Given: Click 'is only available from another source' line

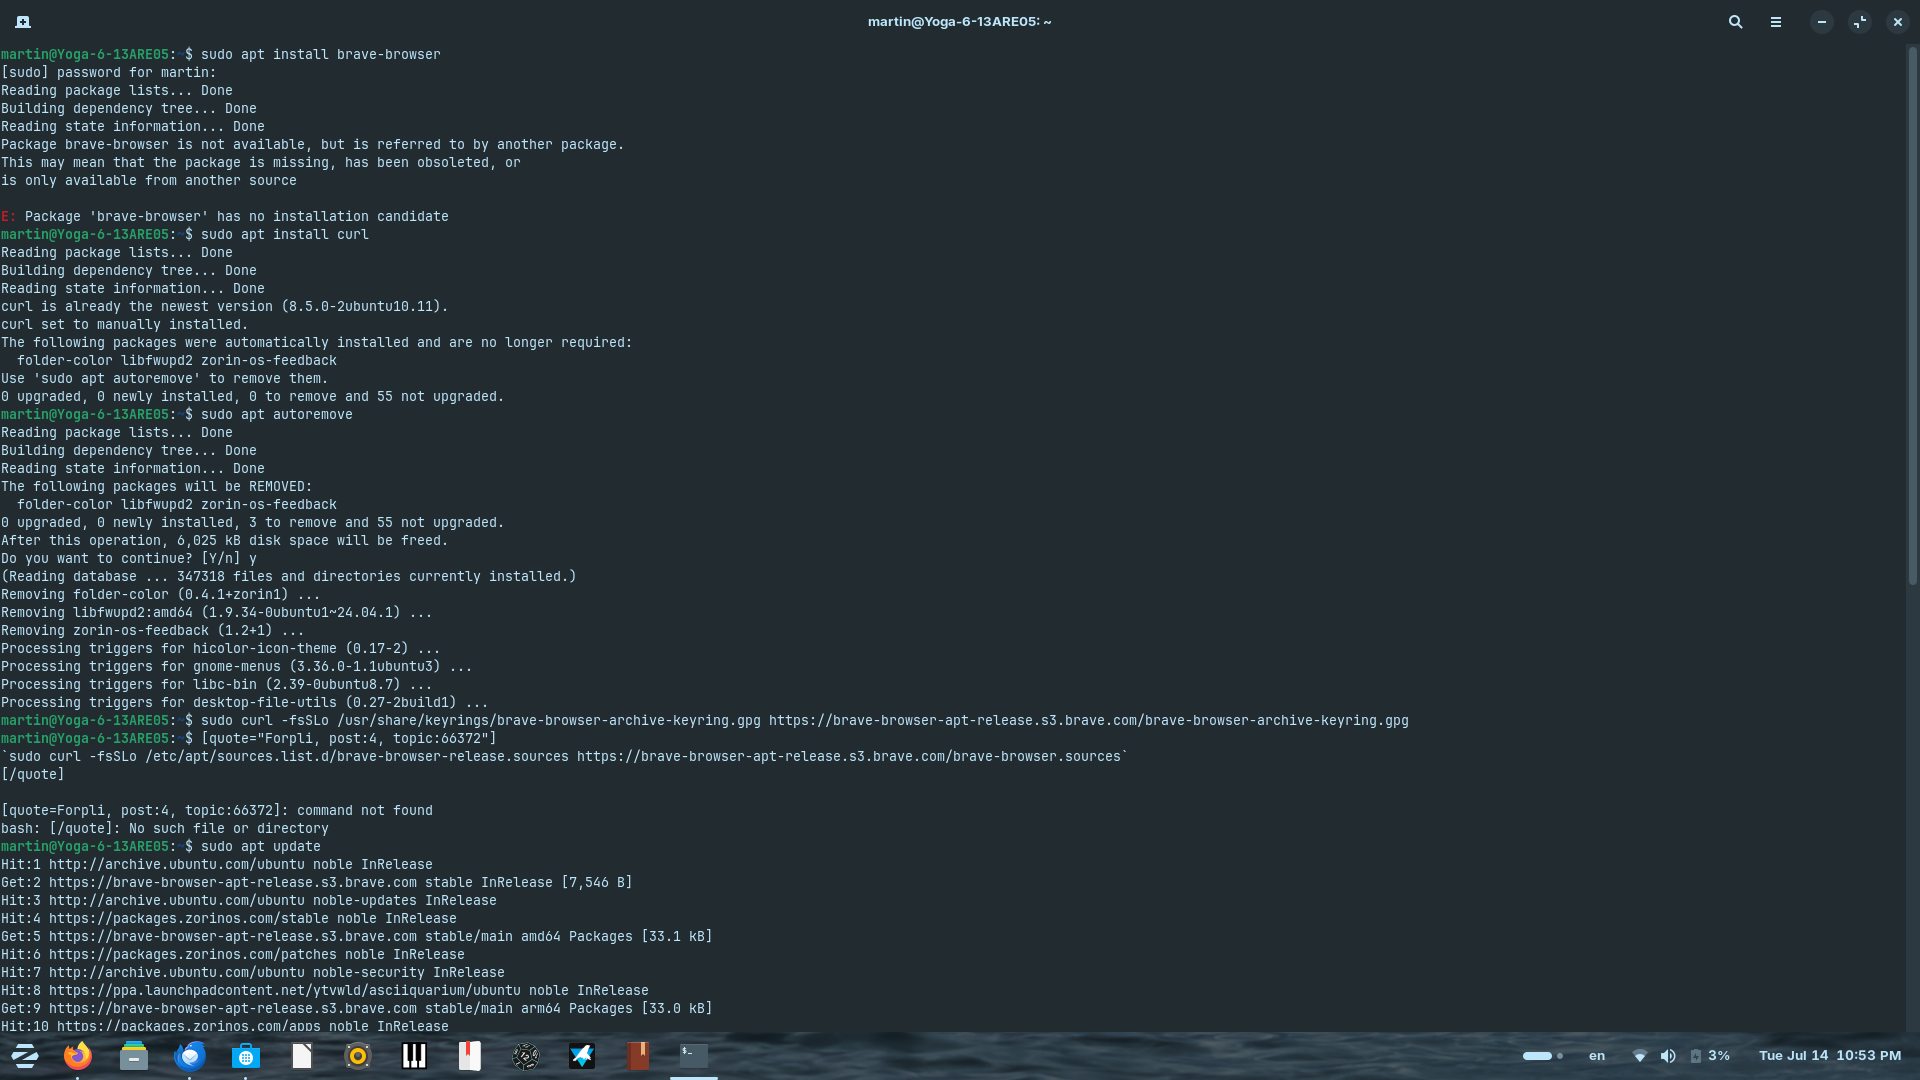Looking at the screenshot, I should coord(148,180).
